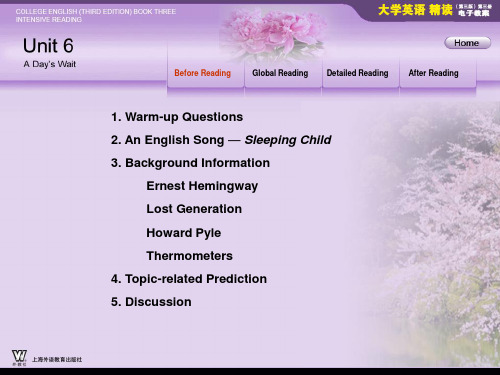Open the Detailed Reading tab
500x375 pixels.
pyautogui.click(x=357, y=73)
